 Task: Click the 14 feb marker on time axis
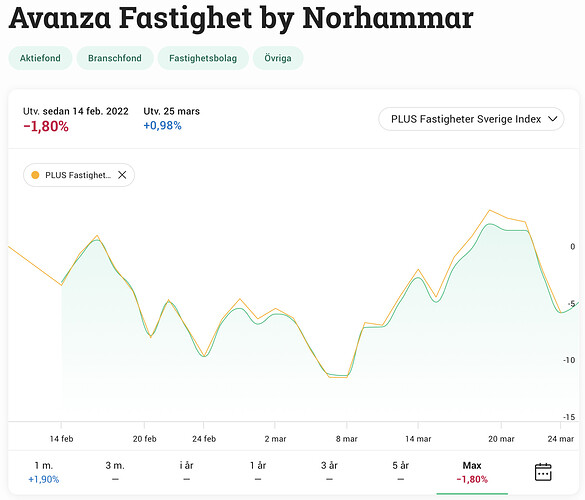pos(61,439)
